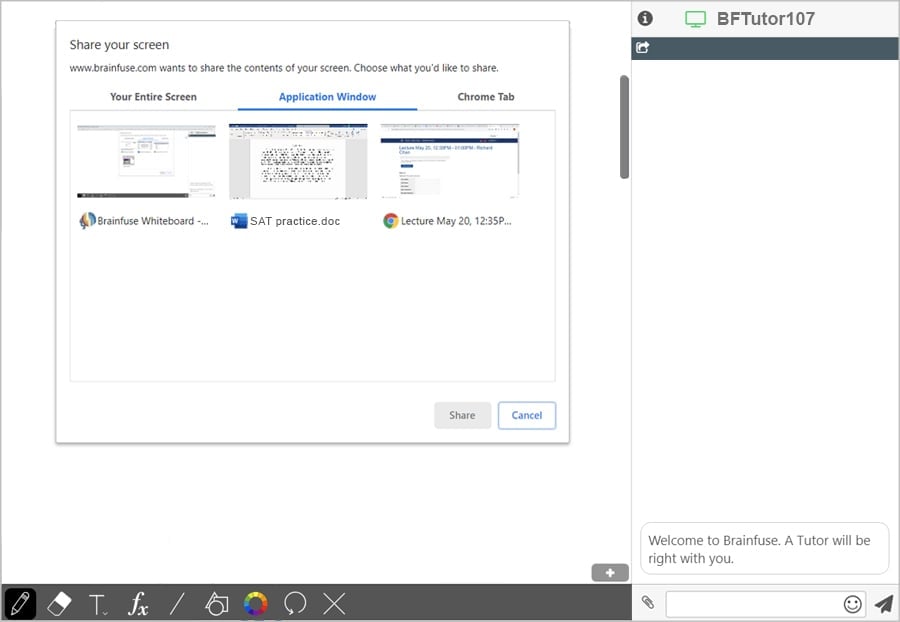Viewport: 900px width, 622px height.
Task: Select the Eraser tool
Action: [59, 603]
